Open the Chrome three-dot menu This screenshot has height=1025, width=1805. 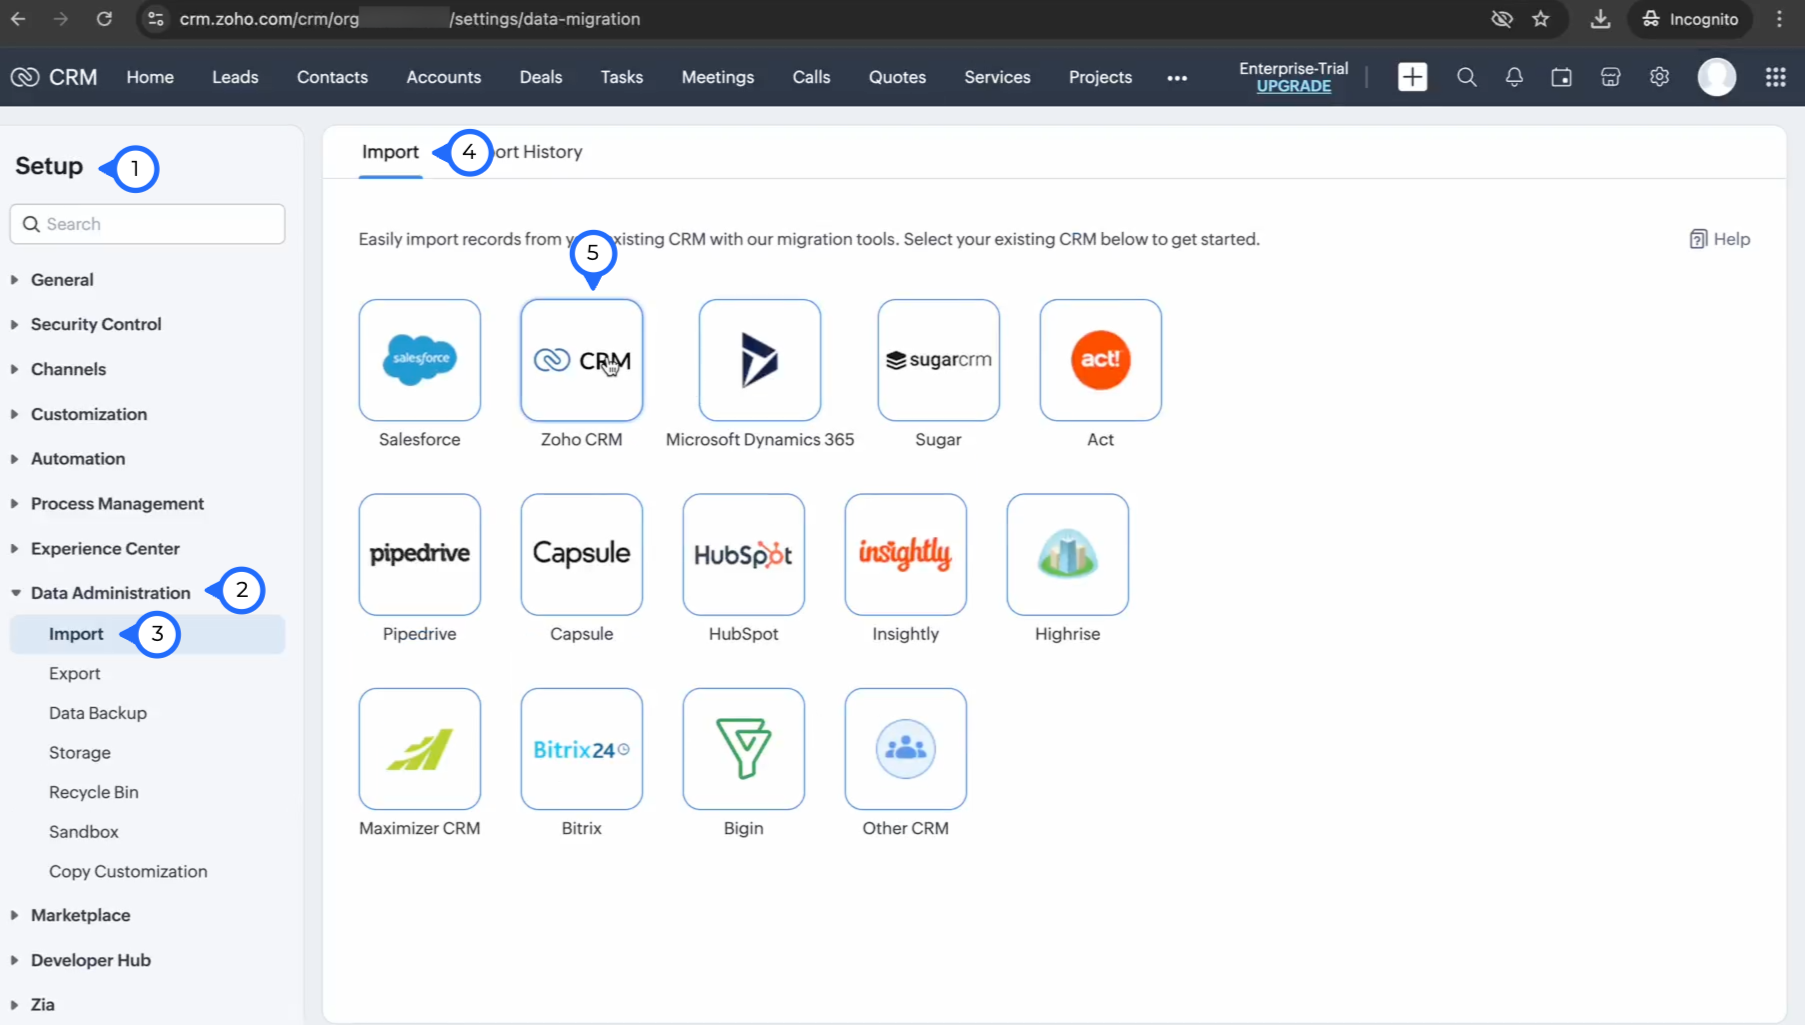(x=1779, y=19)
